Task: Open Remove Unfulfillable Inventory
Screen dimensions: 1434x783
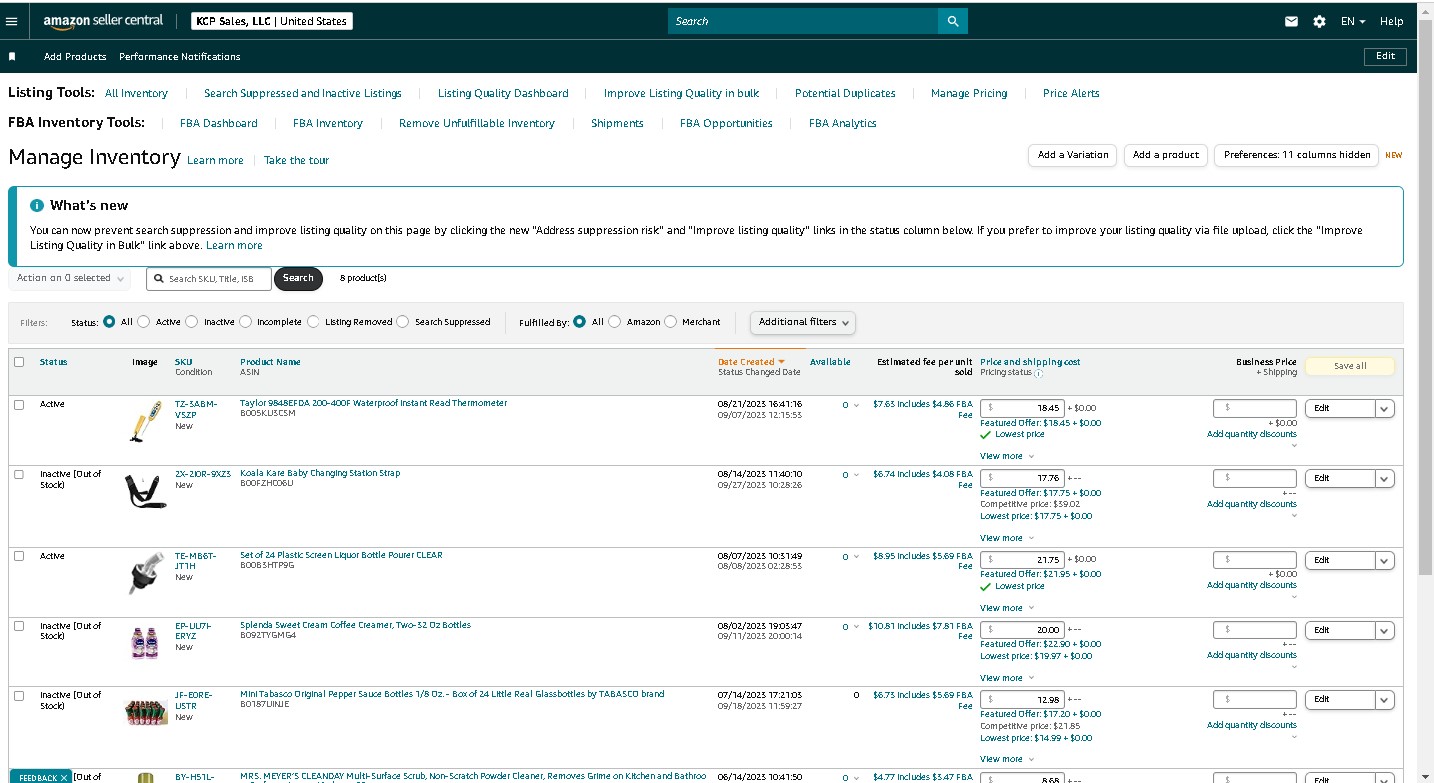Action: point(477,123)
